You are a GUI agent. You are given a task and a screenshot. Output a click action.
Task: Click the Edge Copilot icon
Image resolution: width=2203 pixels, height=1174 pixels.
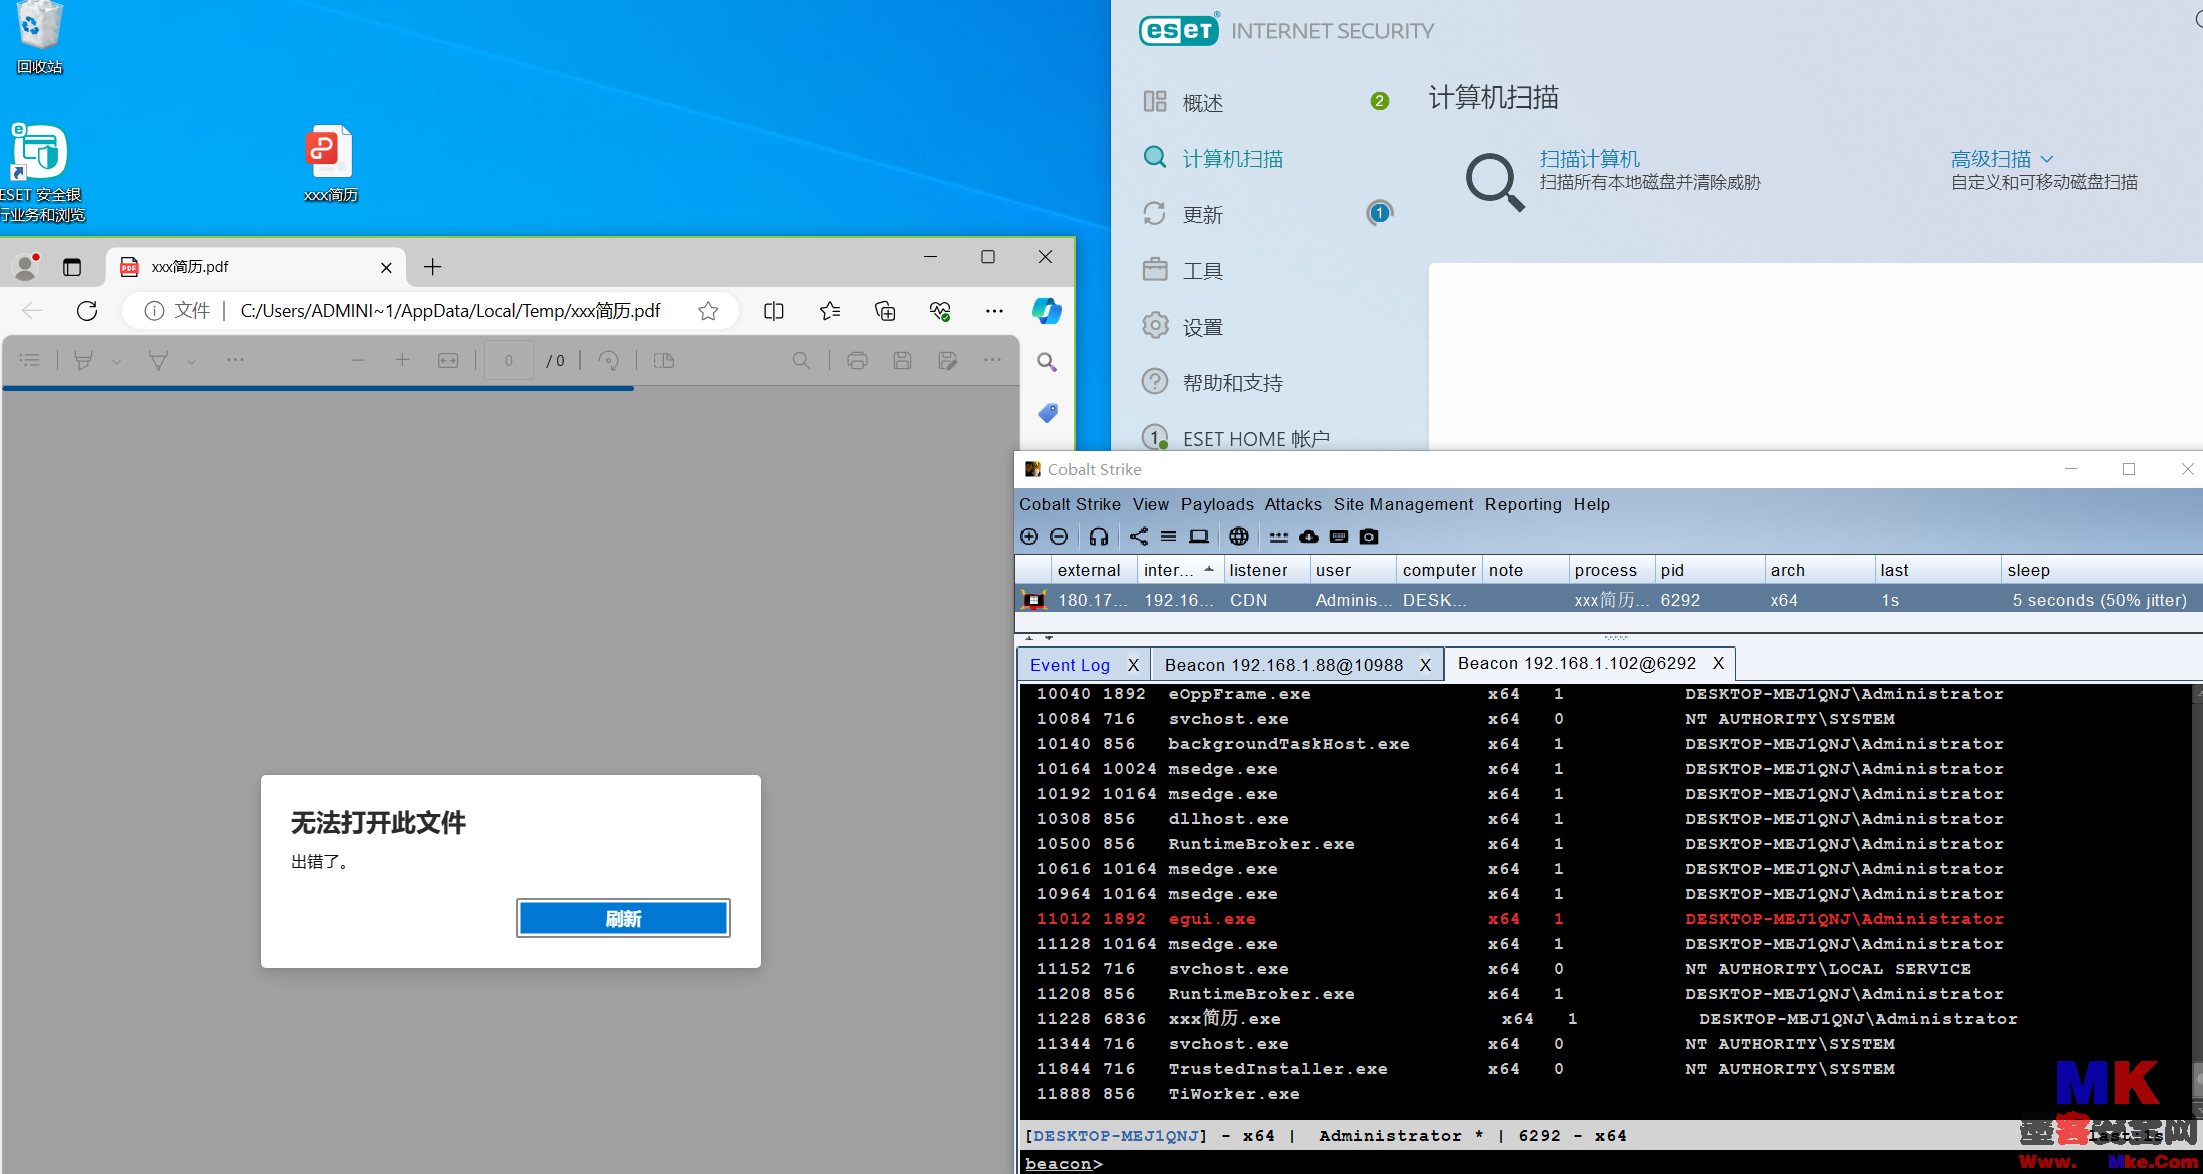pyautogui.click(x=1047, y=311)
